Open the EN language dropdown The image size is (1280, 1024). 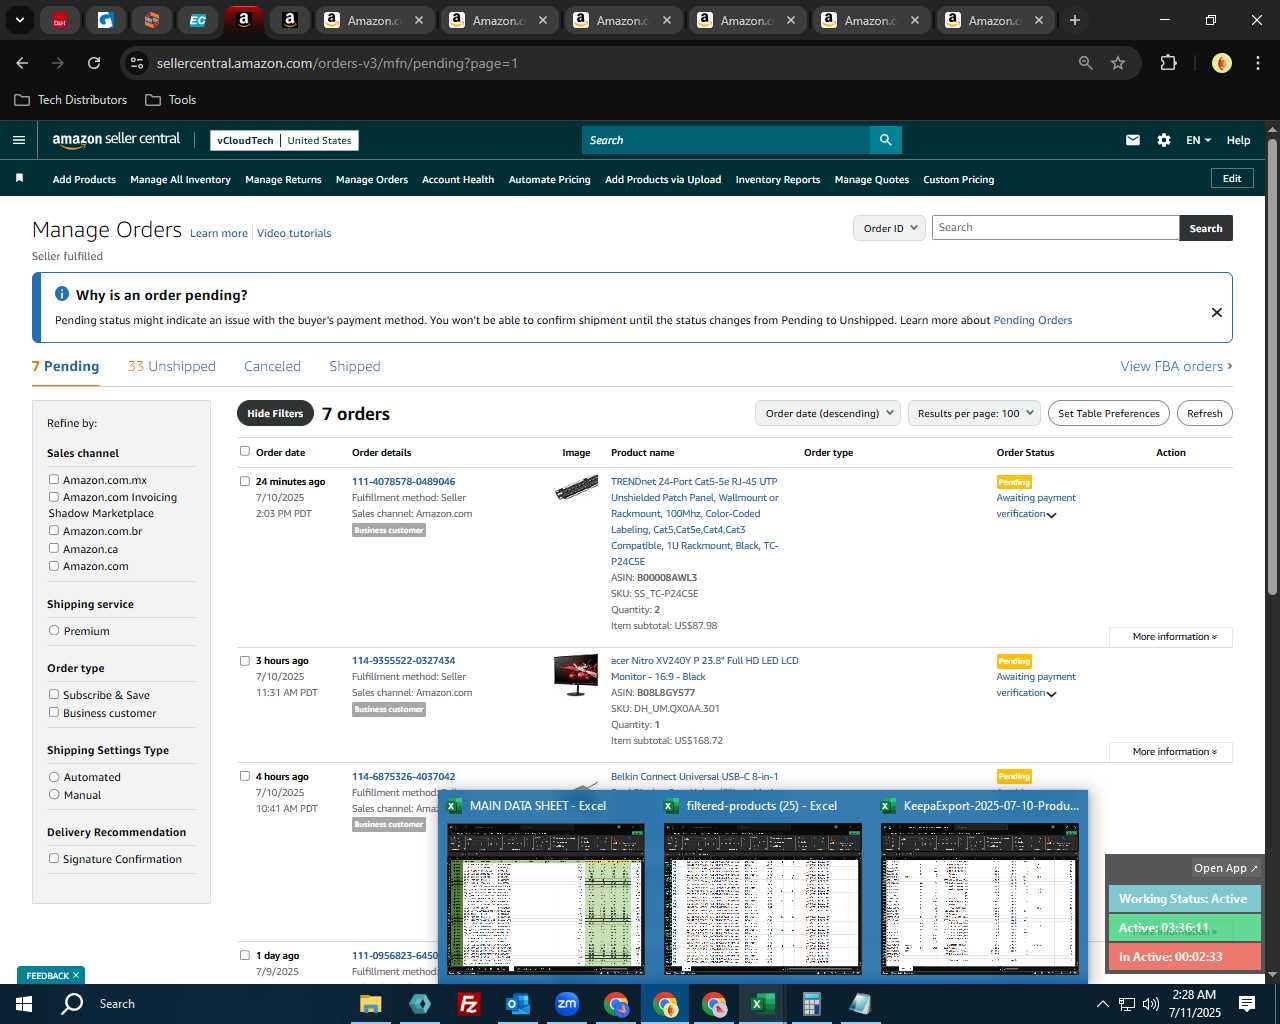[x=1198, y=140]
